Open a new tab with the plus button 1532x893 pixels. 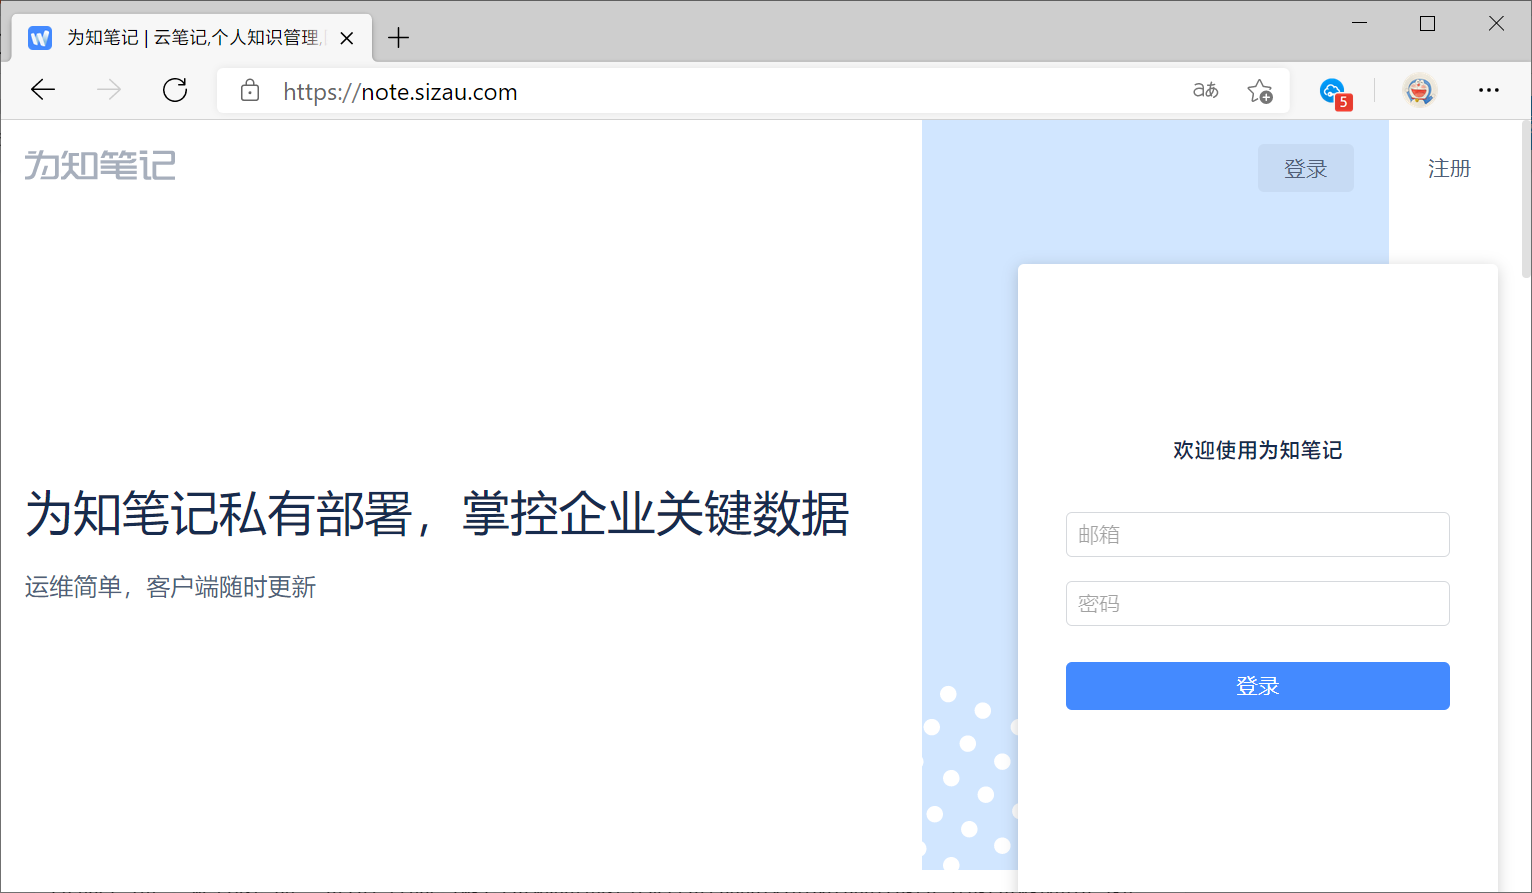point(398,38)
